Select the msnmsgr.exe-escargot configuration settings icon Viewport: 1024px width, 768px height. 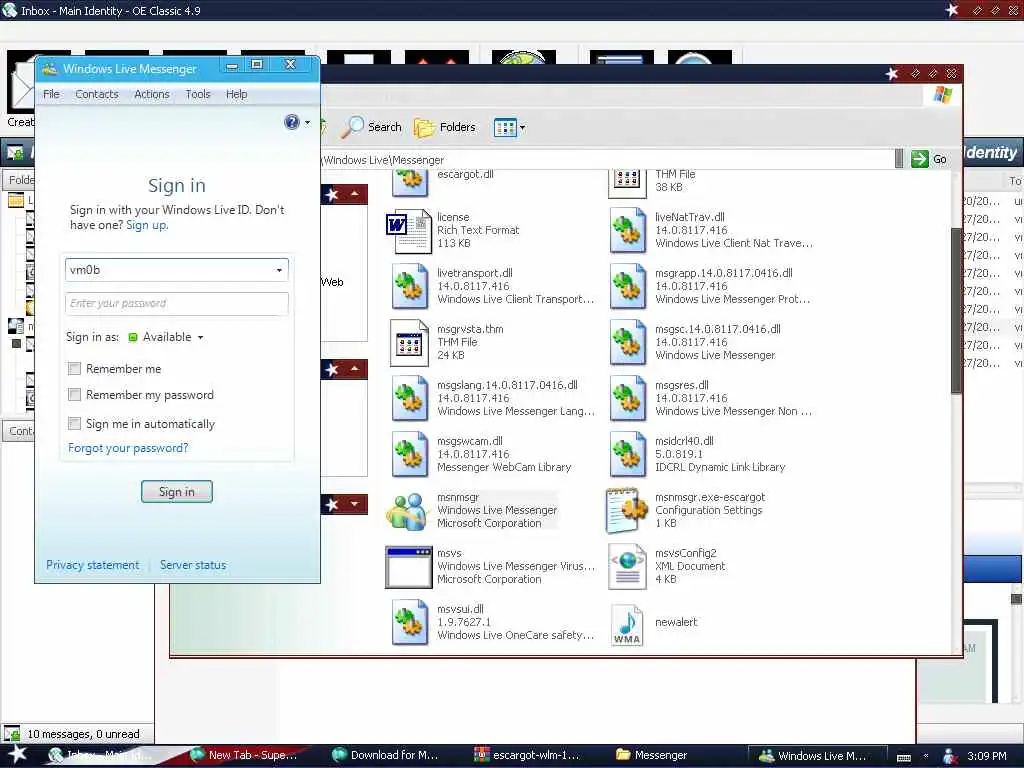coord(626,511)
